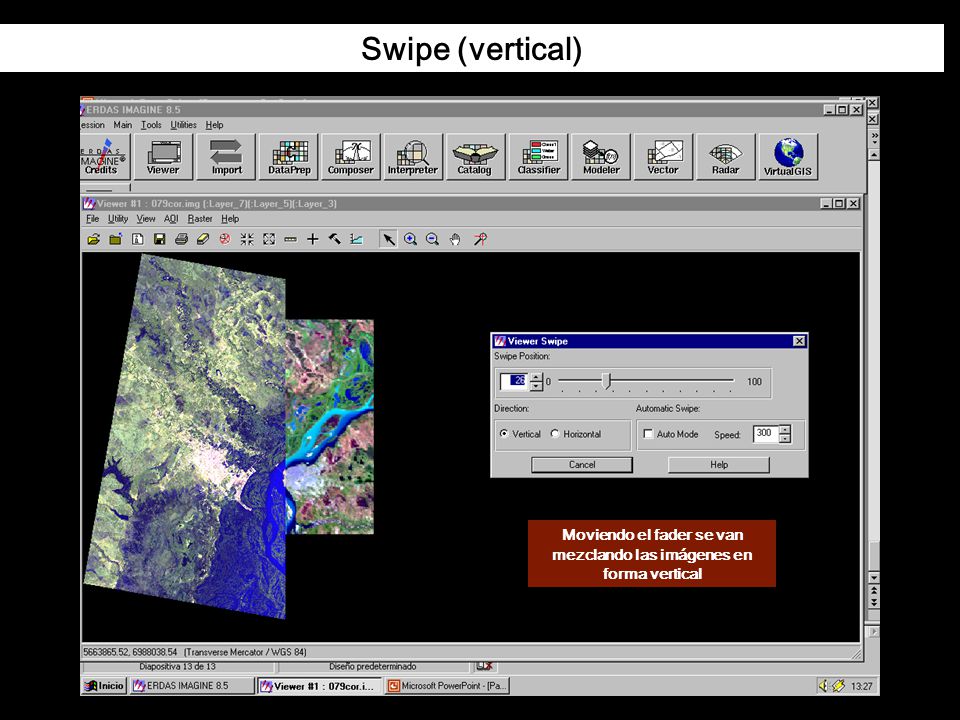This screenshot has width=960, height=720.
Task: Open the viewer AOI menu
Action: pyautogui.click(x=171, y=219)
